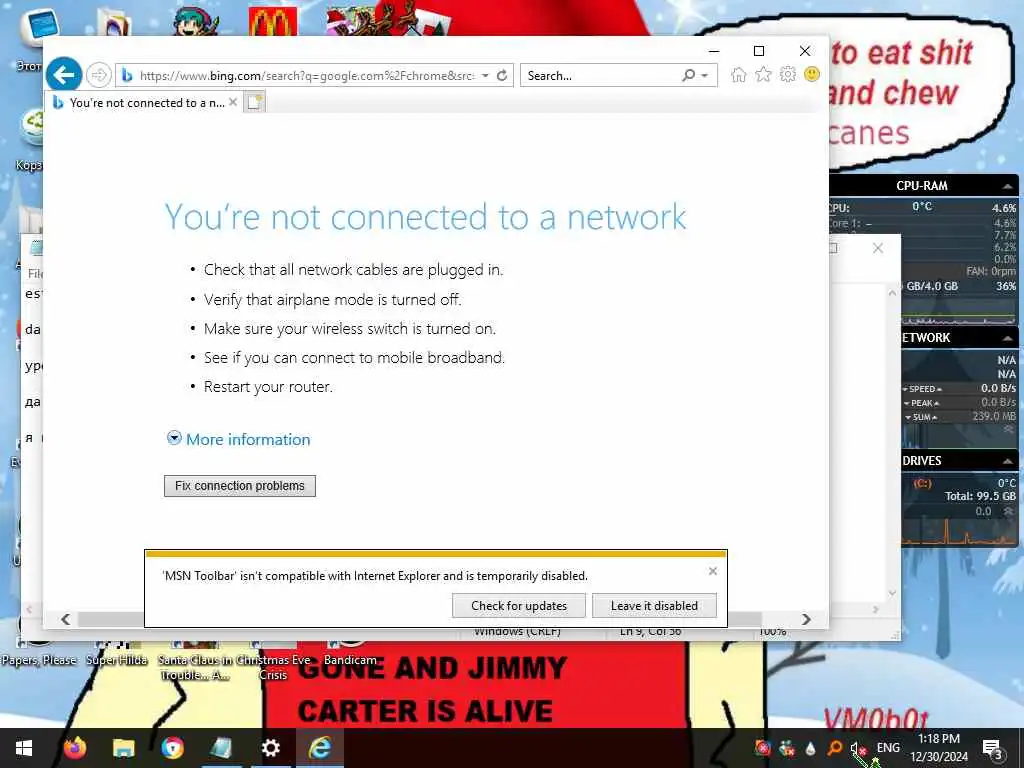Dismiss the MSN Toolbar notification
This screenshot has width=1024, height=768.
(712, 571)
